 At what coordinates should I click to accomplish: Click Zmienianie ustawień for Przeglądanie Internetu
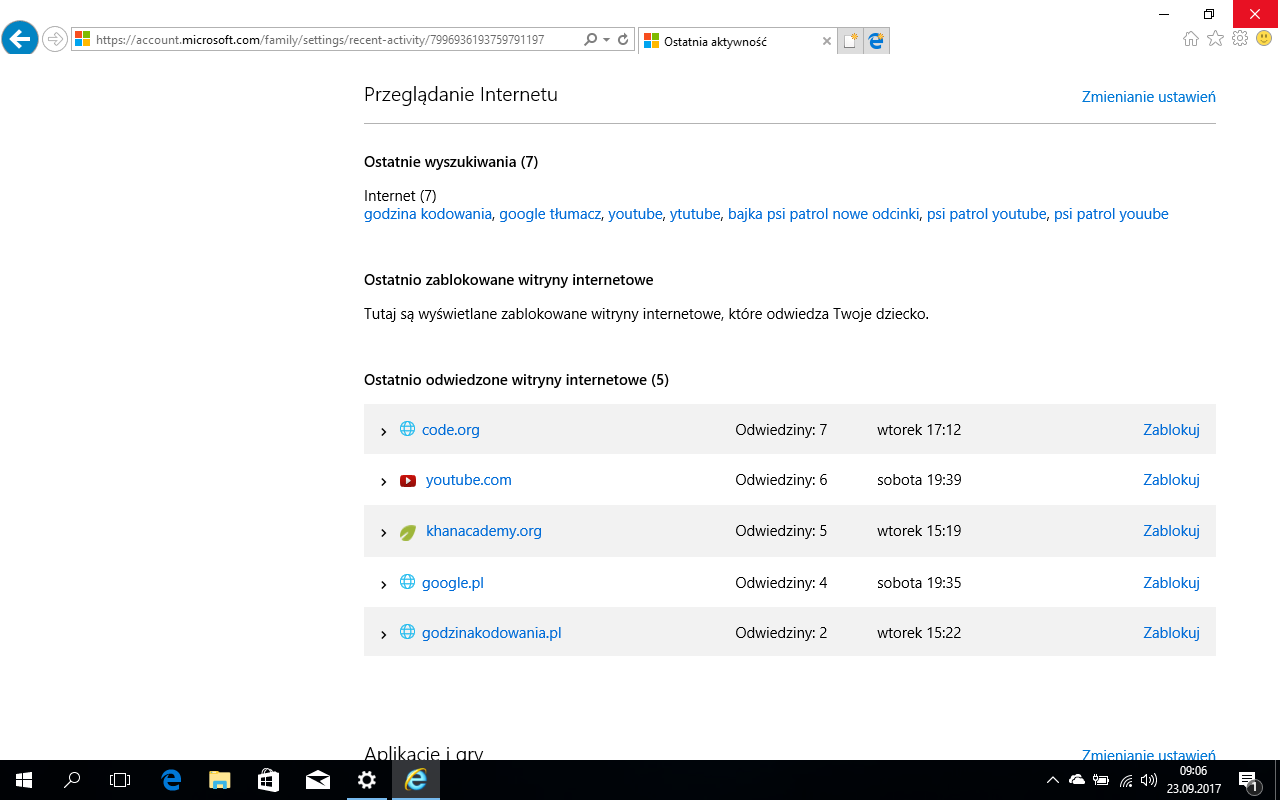pyautogui.click(x=1148, y=97)
